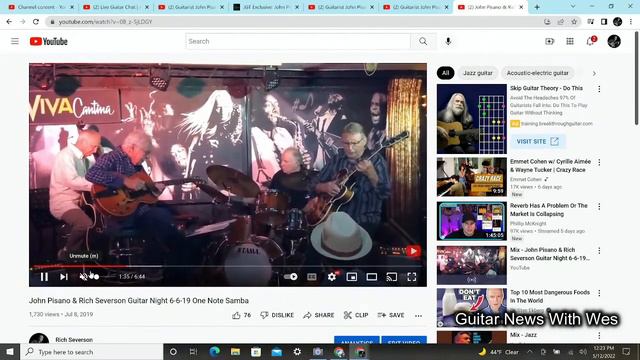Reload the page
The height and width of the screenshot is (360, 640).
click(36, 22)
